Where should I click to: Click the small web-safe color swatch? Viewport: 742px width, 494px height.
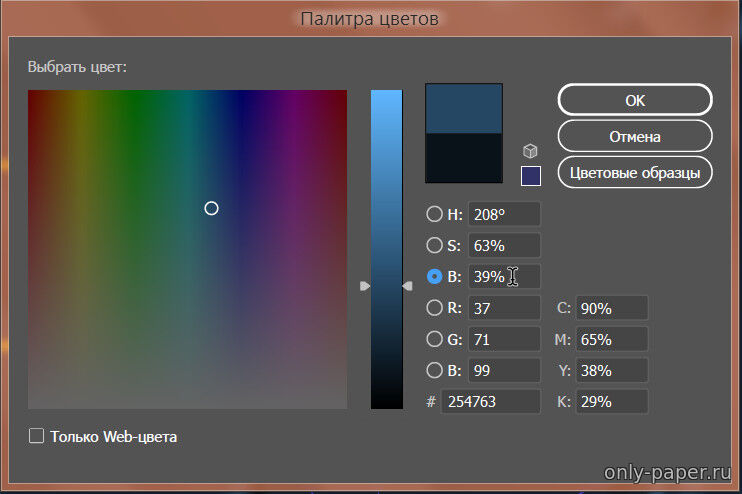530,176
